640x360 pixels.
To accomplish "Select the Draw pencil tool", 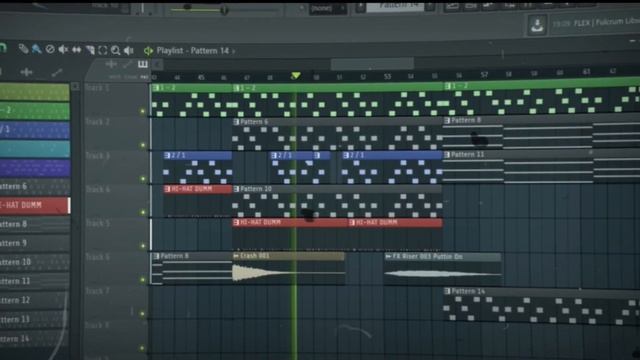I will (23, 49).
